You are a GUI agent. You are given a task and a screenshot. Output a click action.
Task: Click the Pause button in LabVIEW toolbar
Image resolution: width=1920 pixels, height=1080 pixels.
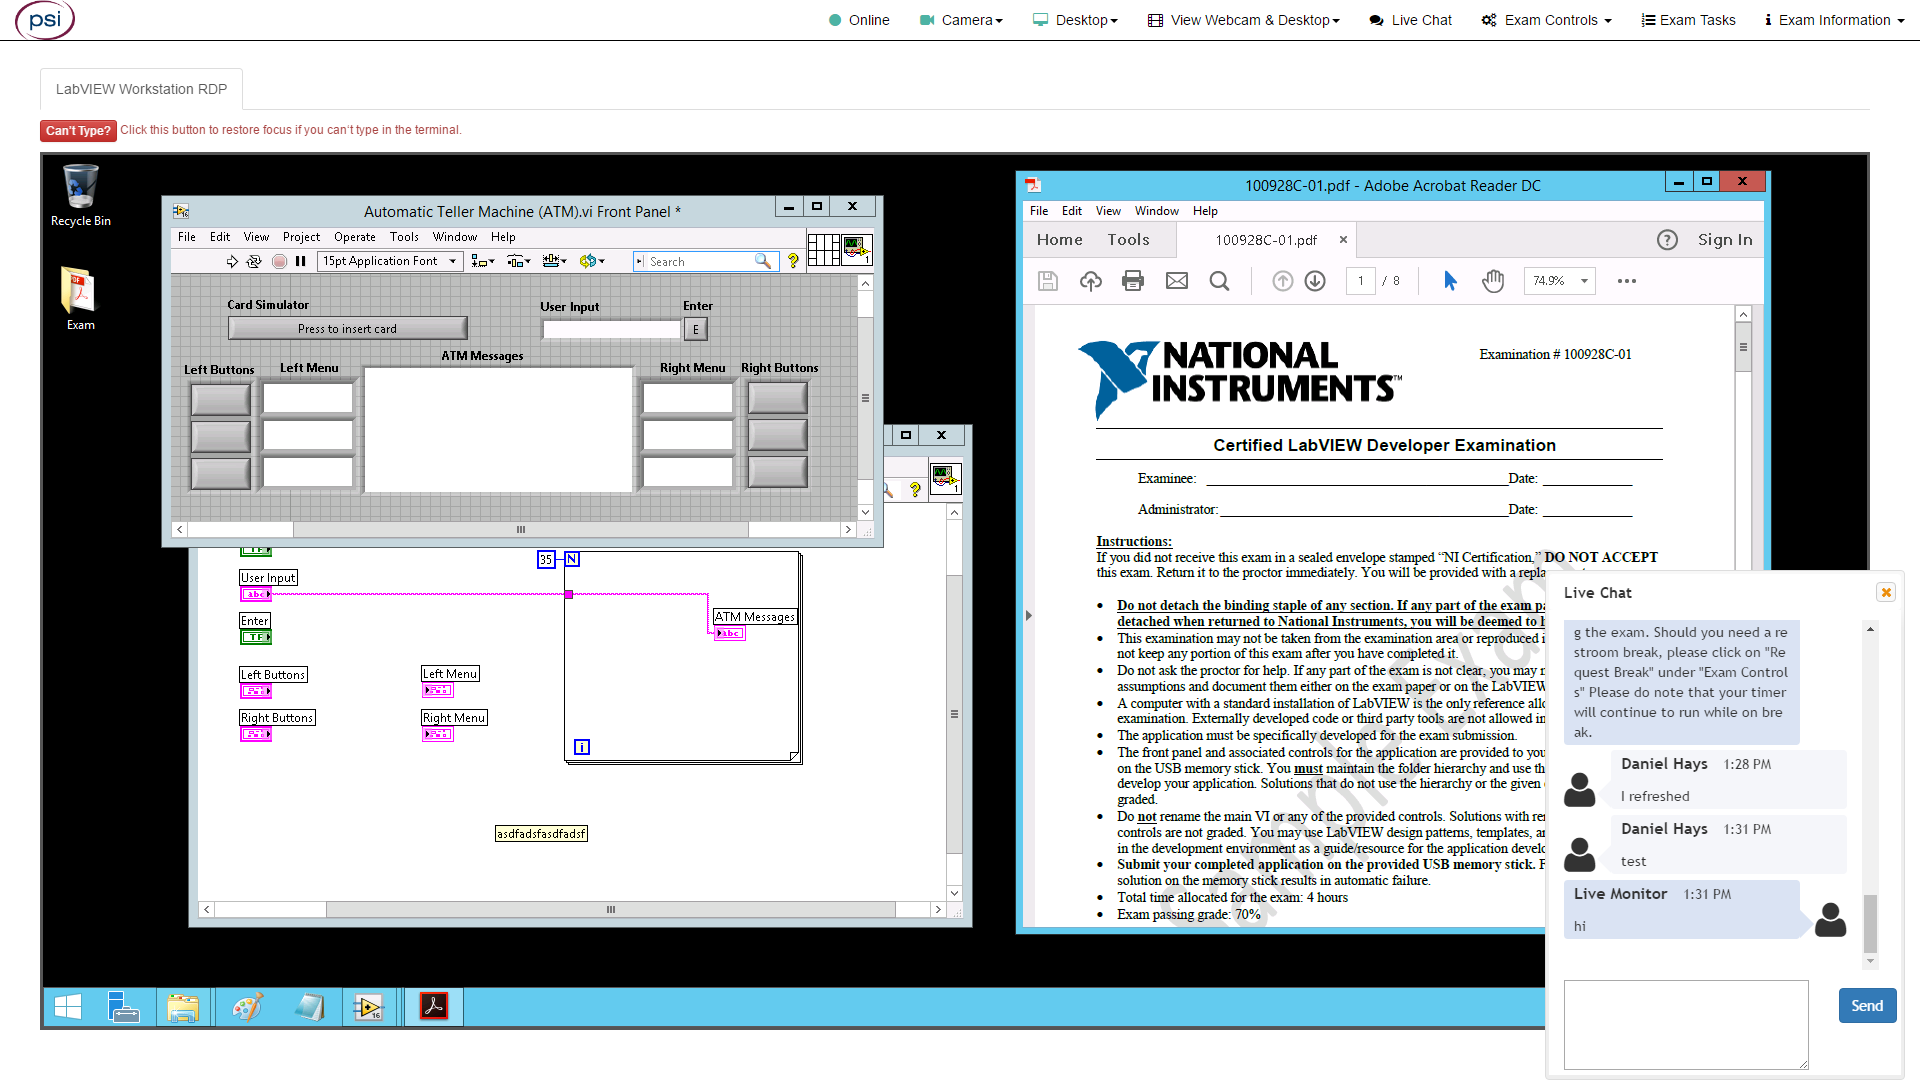click(x=300, y=261)
